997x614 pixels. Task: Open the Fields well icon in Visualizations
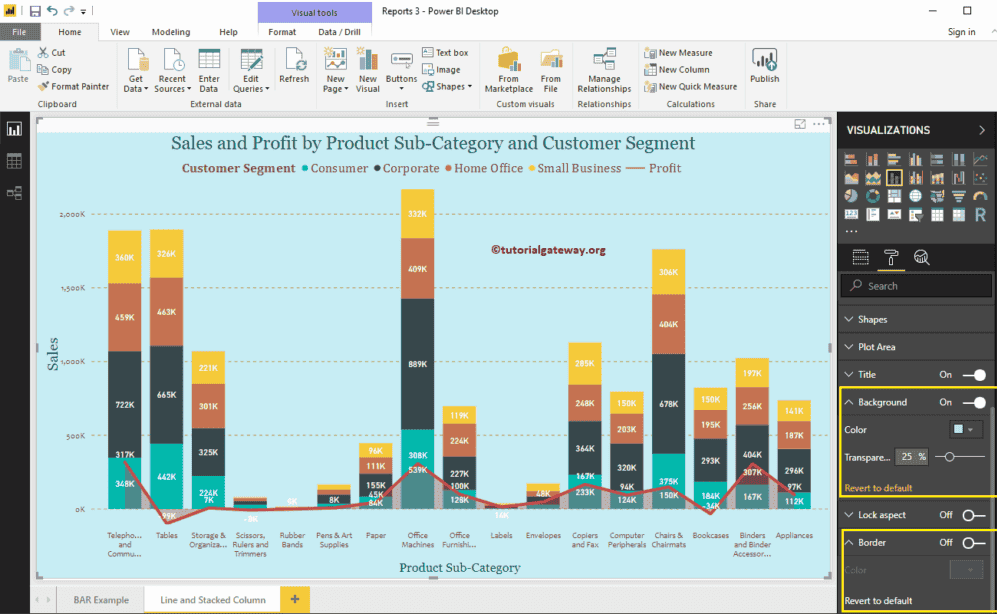coord(860,258)
